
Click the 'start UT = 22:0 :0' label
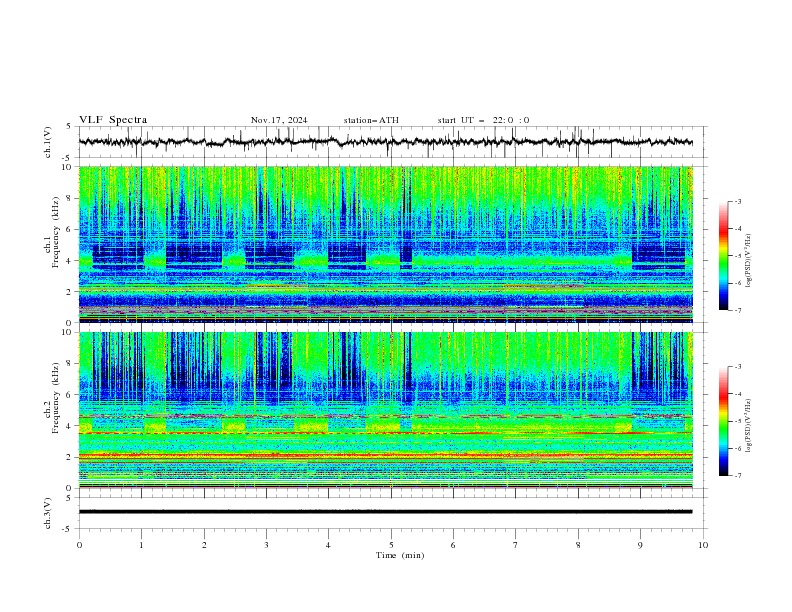coord(483,120)
